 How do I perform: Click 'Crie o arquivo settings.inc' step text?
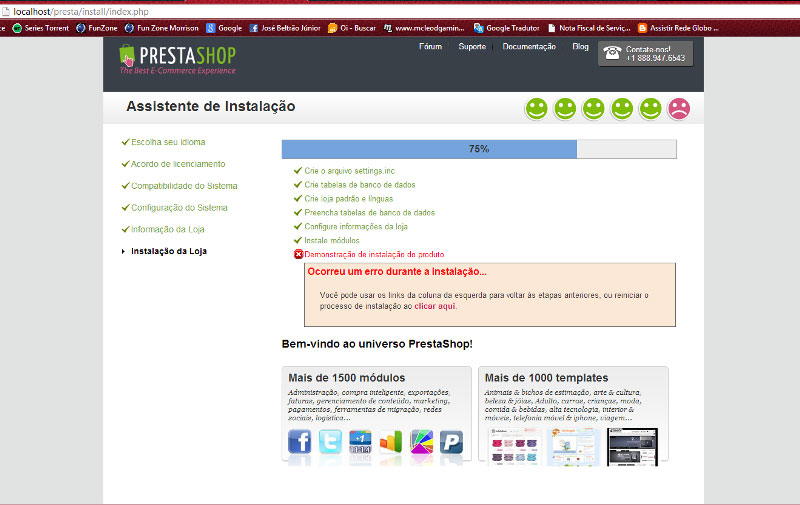pyautogui.click(x=349, y=171)
